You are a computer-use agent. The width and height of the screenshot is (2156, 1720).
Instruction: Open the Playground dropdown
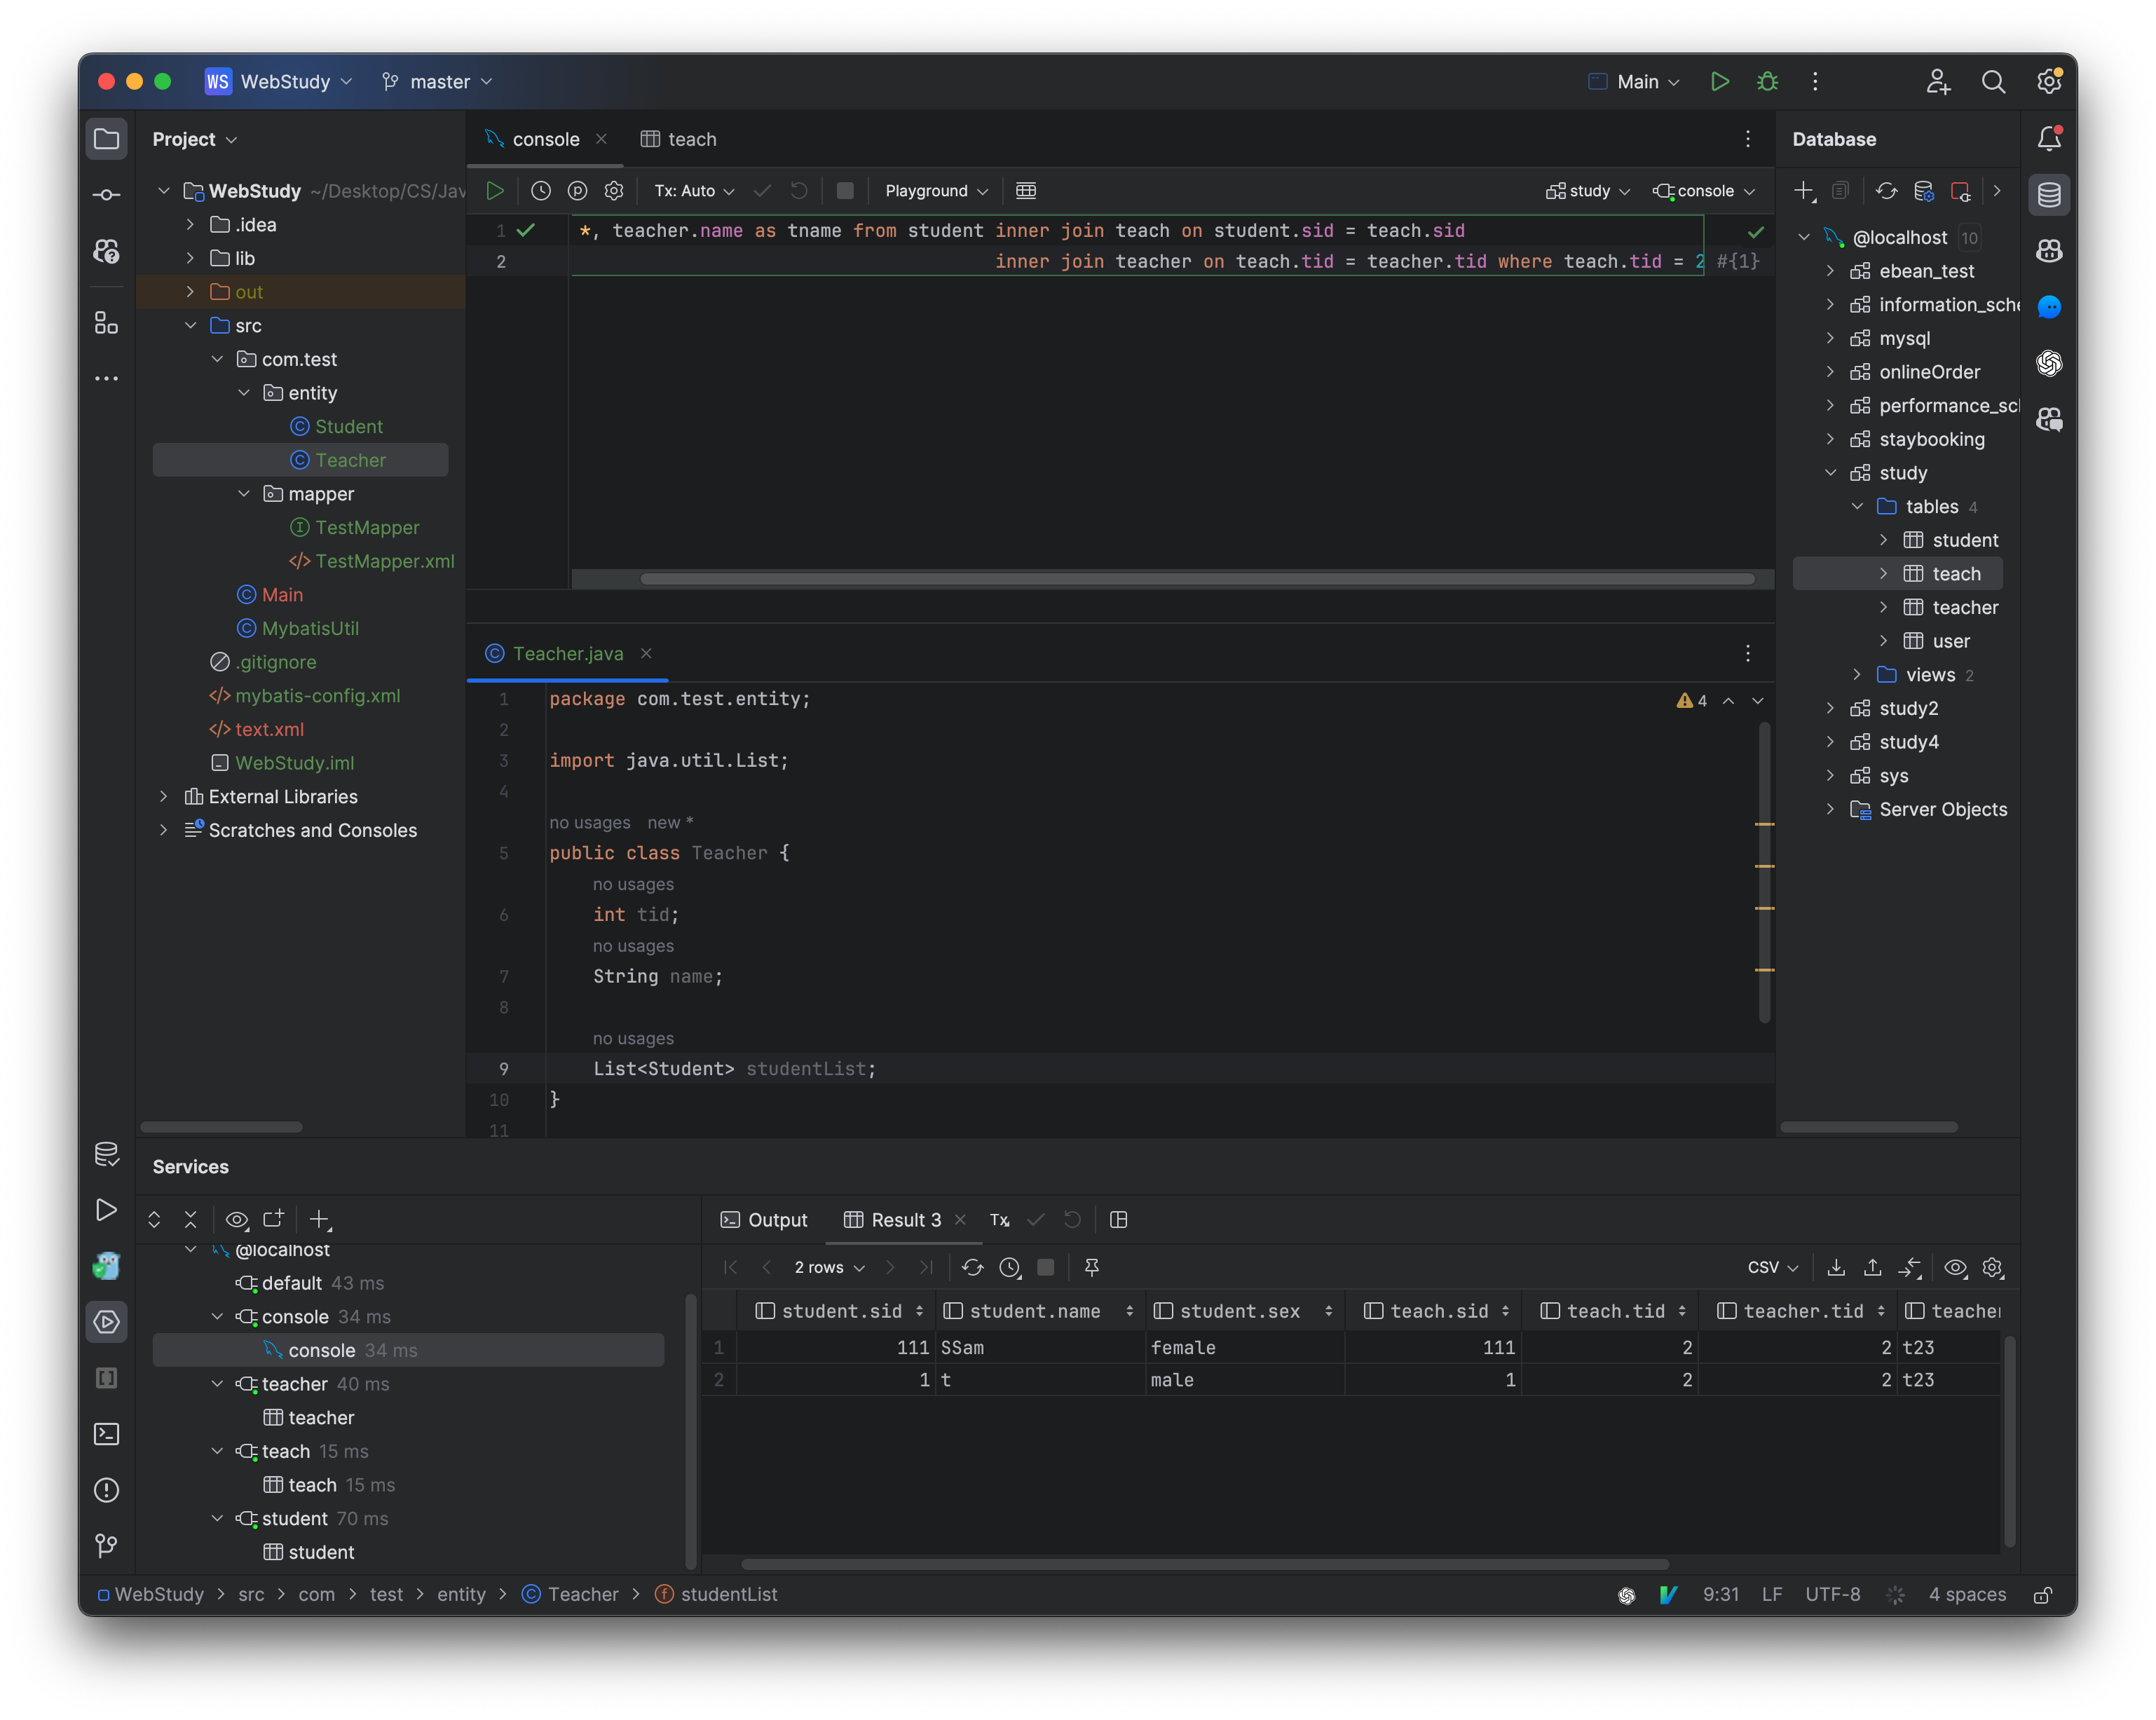(x=934, y=190)
